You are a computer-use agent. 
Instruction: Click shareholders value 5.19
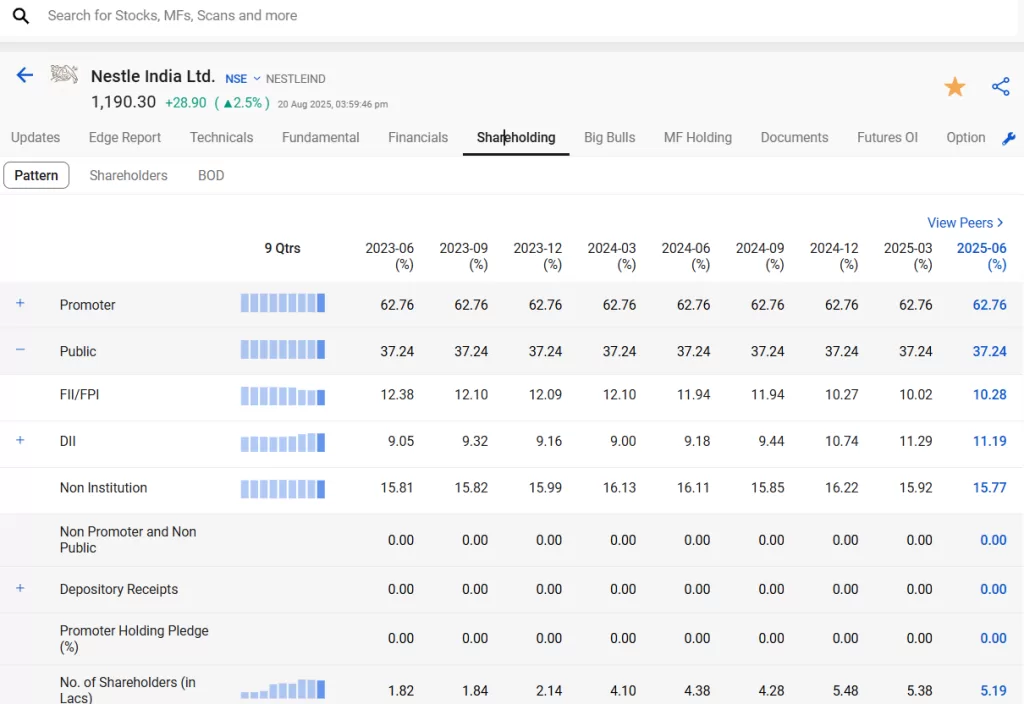point(993,691)
